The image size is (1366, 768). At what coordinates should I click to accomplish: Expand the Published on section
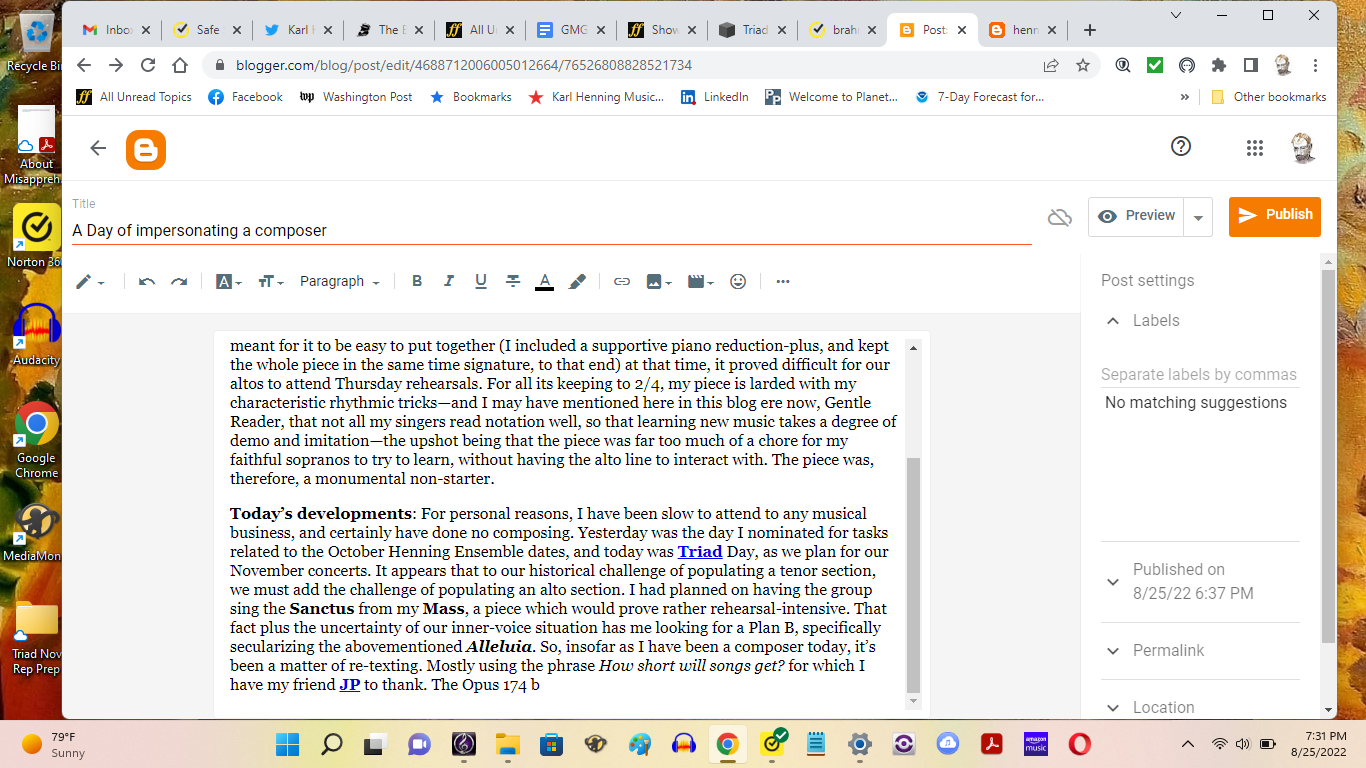[1112, 582]
